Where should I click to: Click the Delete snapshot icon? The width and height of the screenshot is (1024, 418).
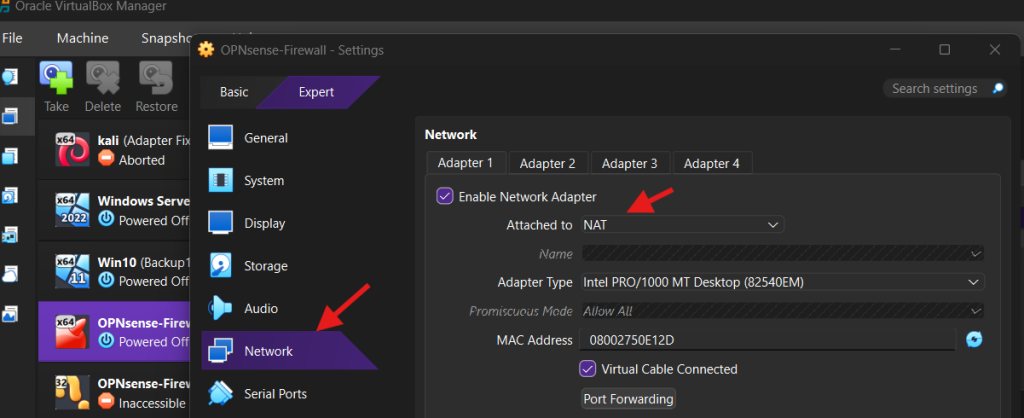coord(102,80)
